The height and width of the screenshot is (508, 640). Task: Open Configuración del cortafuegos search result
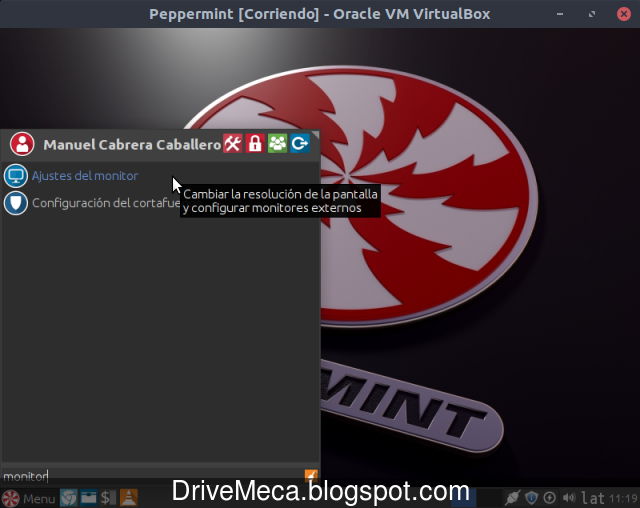click(x=160, y=203)
